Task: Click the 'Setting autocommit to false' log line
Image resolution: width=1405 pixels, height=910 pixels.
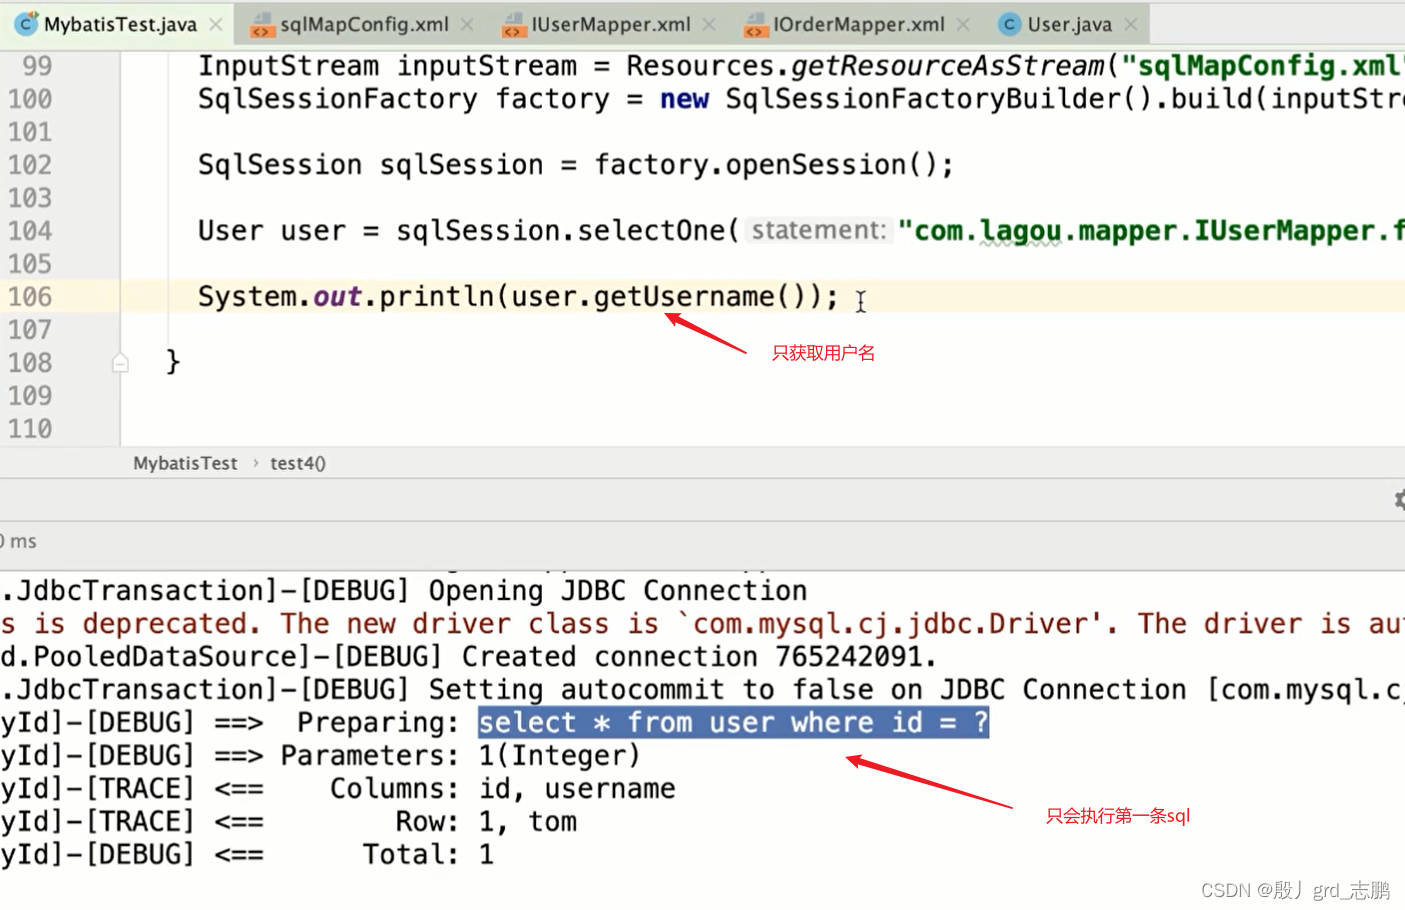Action: coord(701,690)
